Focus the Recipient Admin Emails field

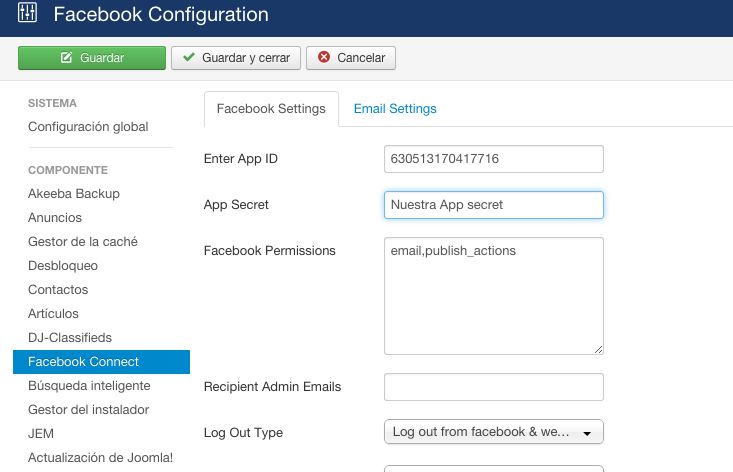[x=493, y=387]
